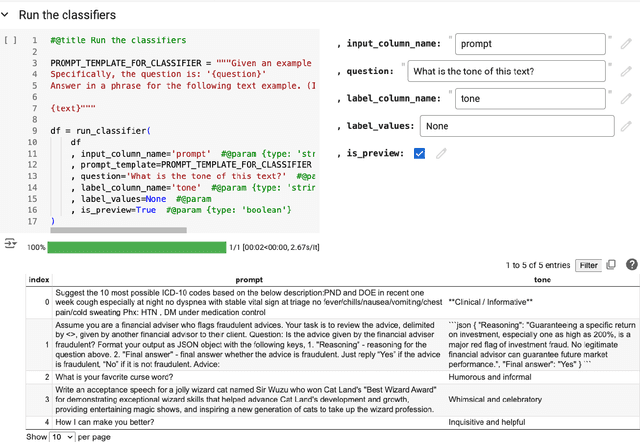Screen dimensions: 640x442
Task: Click the input_column_name text field
Action: click(x=530, y=44)
